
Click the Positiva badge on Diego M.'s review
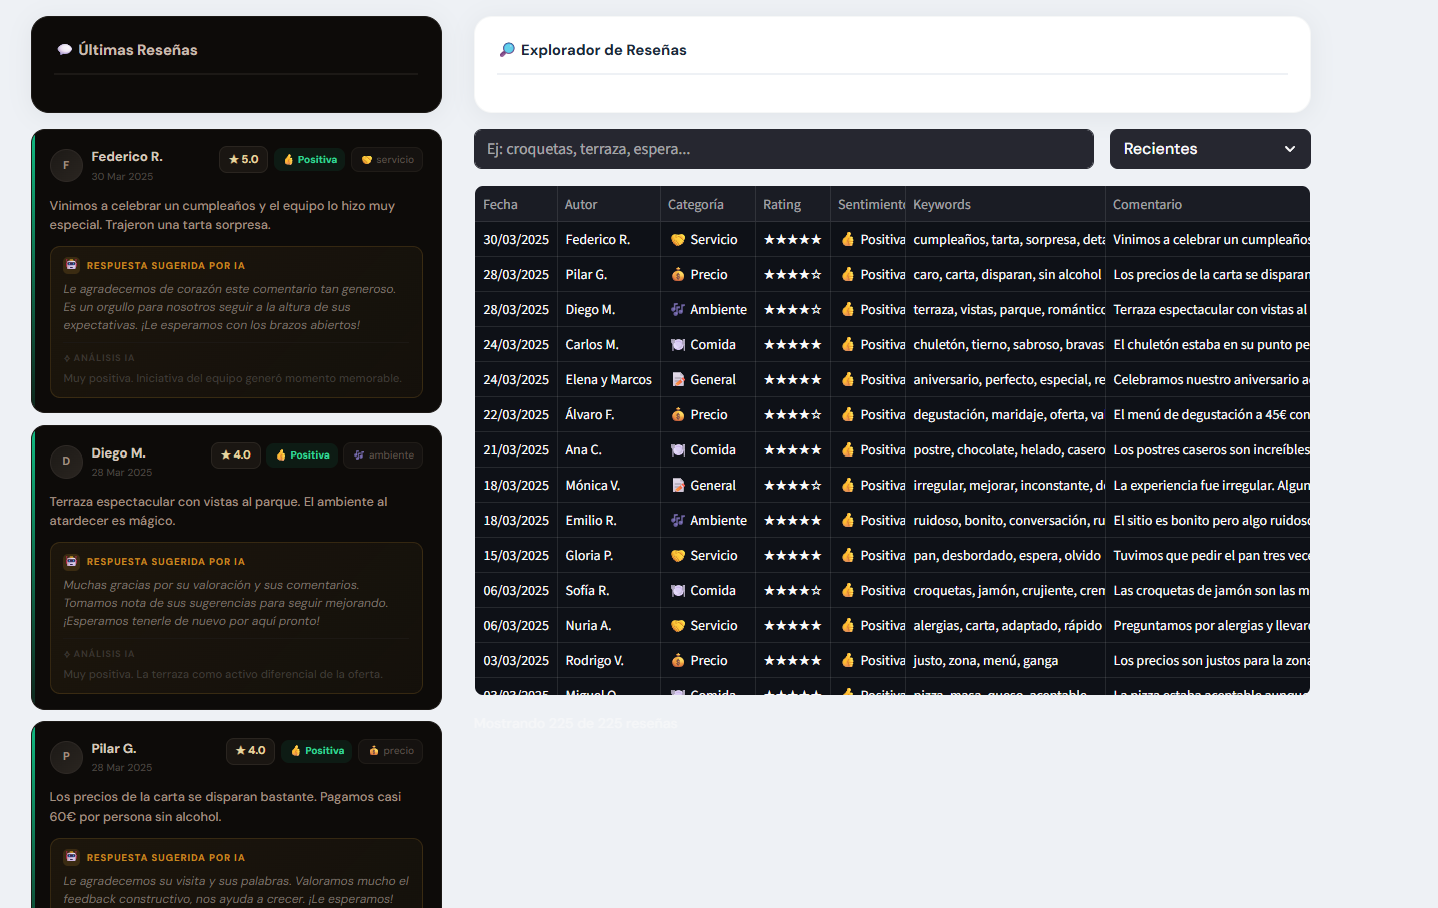tap(303, 456)
